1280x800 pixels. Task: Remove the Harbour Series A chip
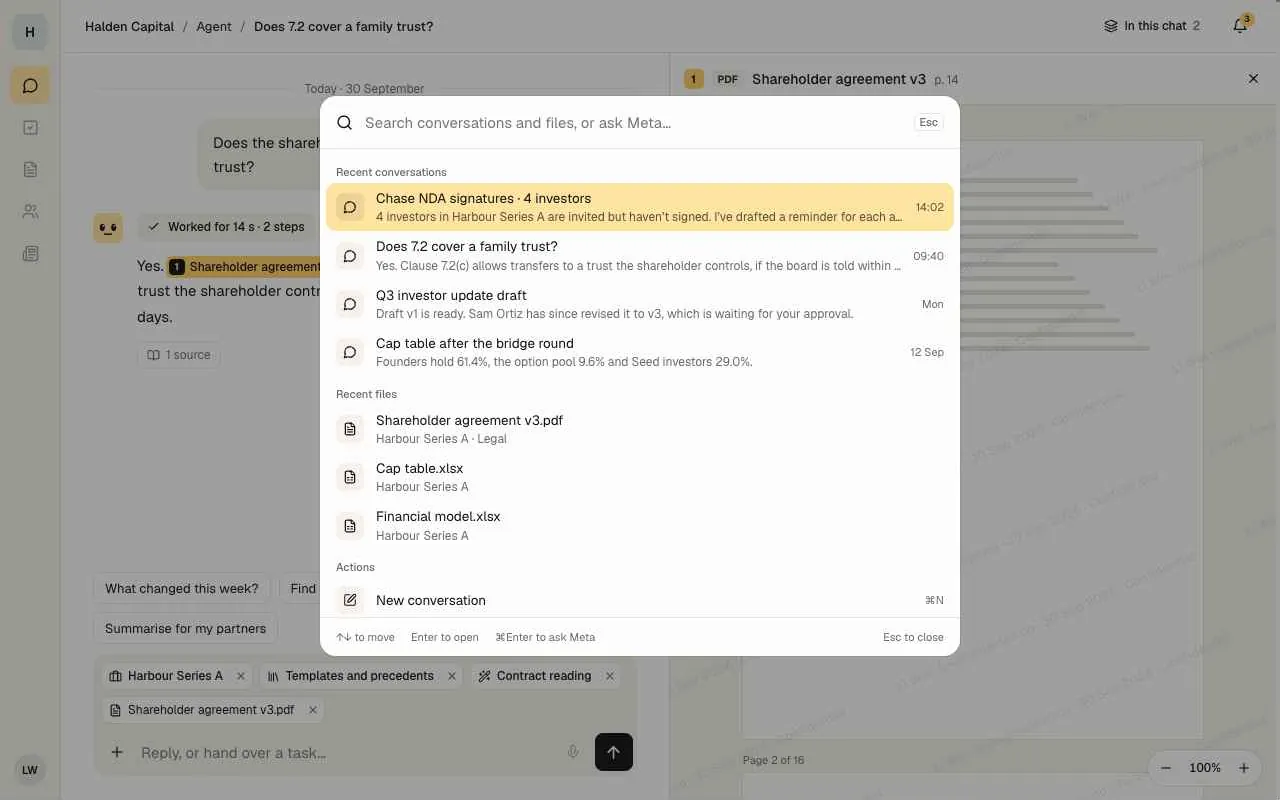coord(241,676)
